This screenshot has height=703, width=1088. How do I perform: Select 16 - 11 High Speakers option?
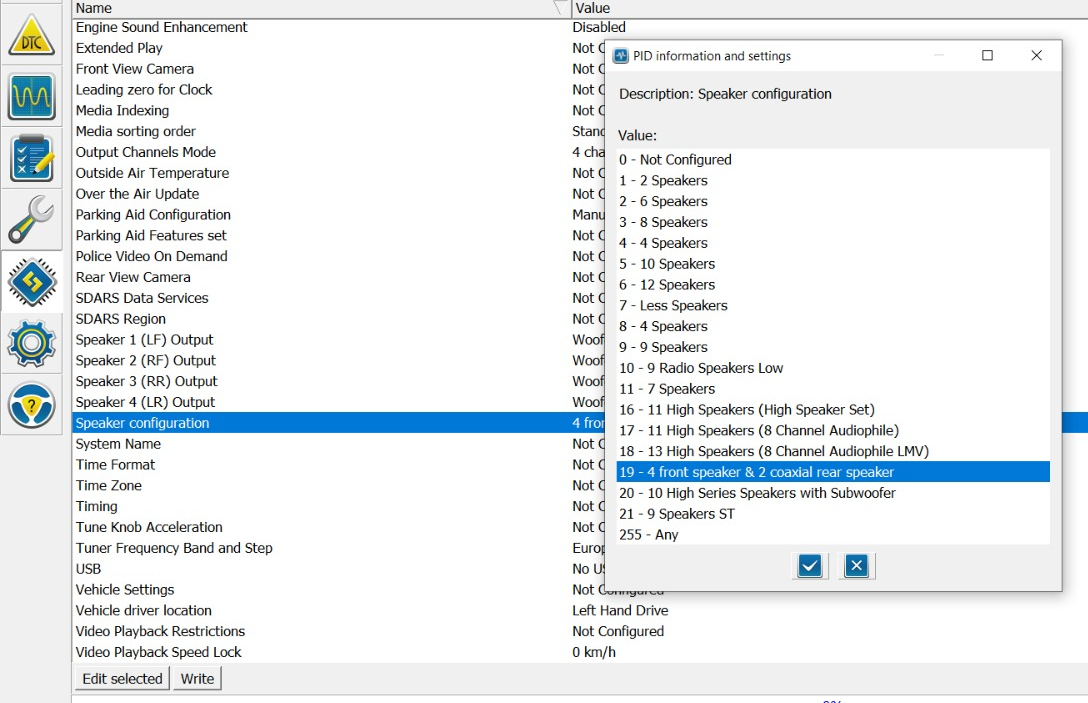(x=833, y=409)
